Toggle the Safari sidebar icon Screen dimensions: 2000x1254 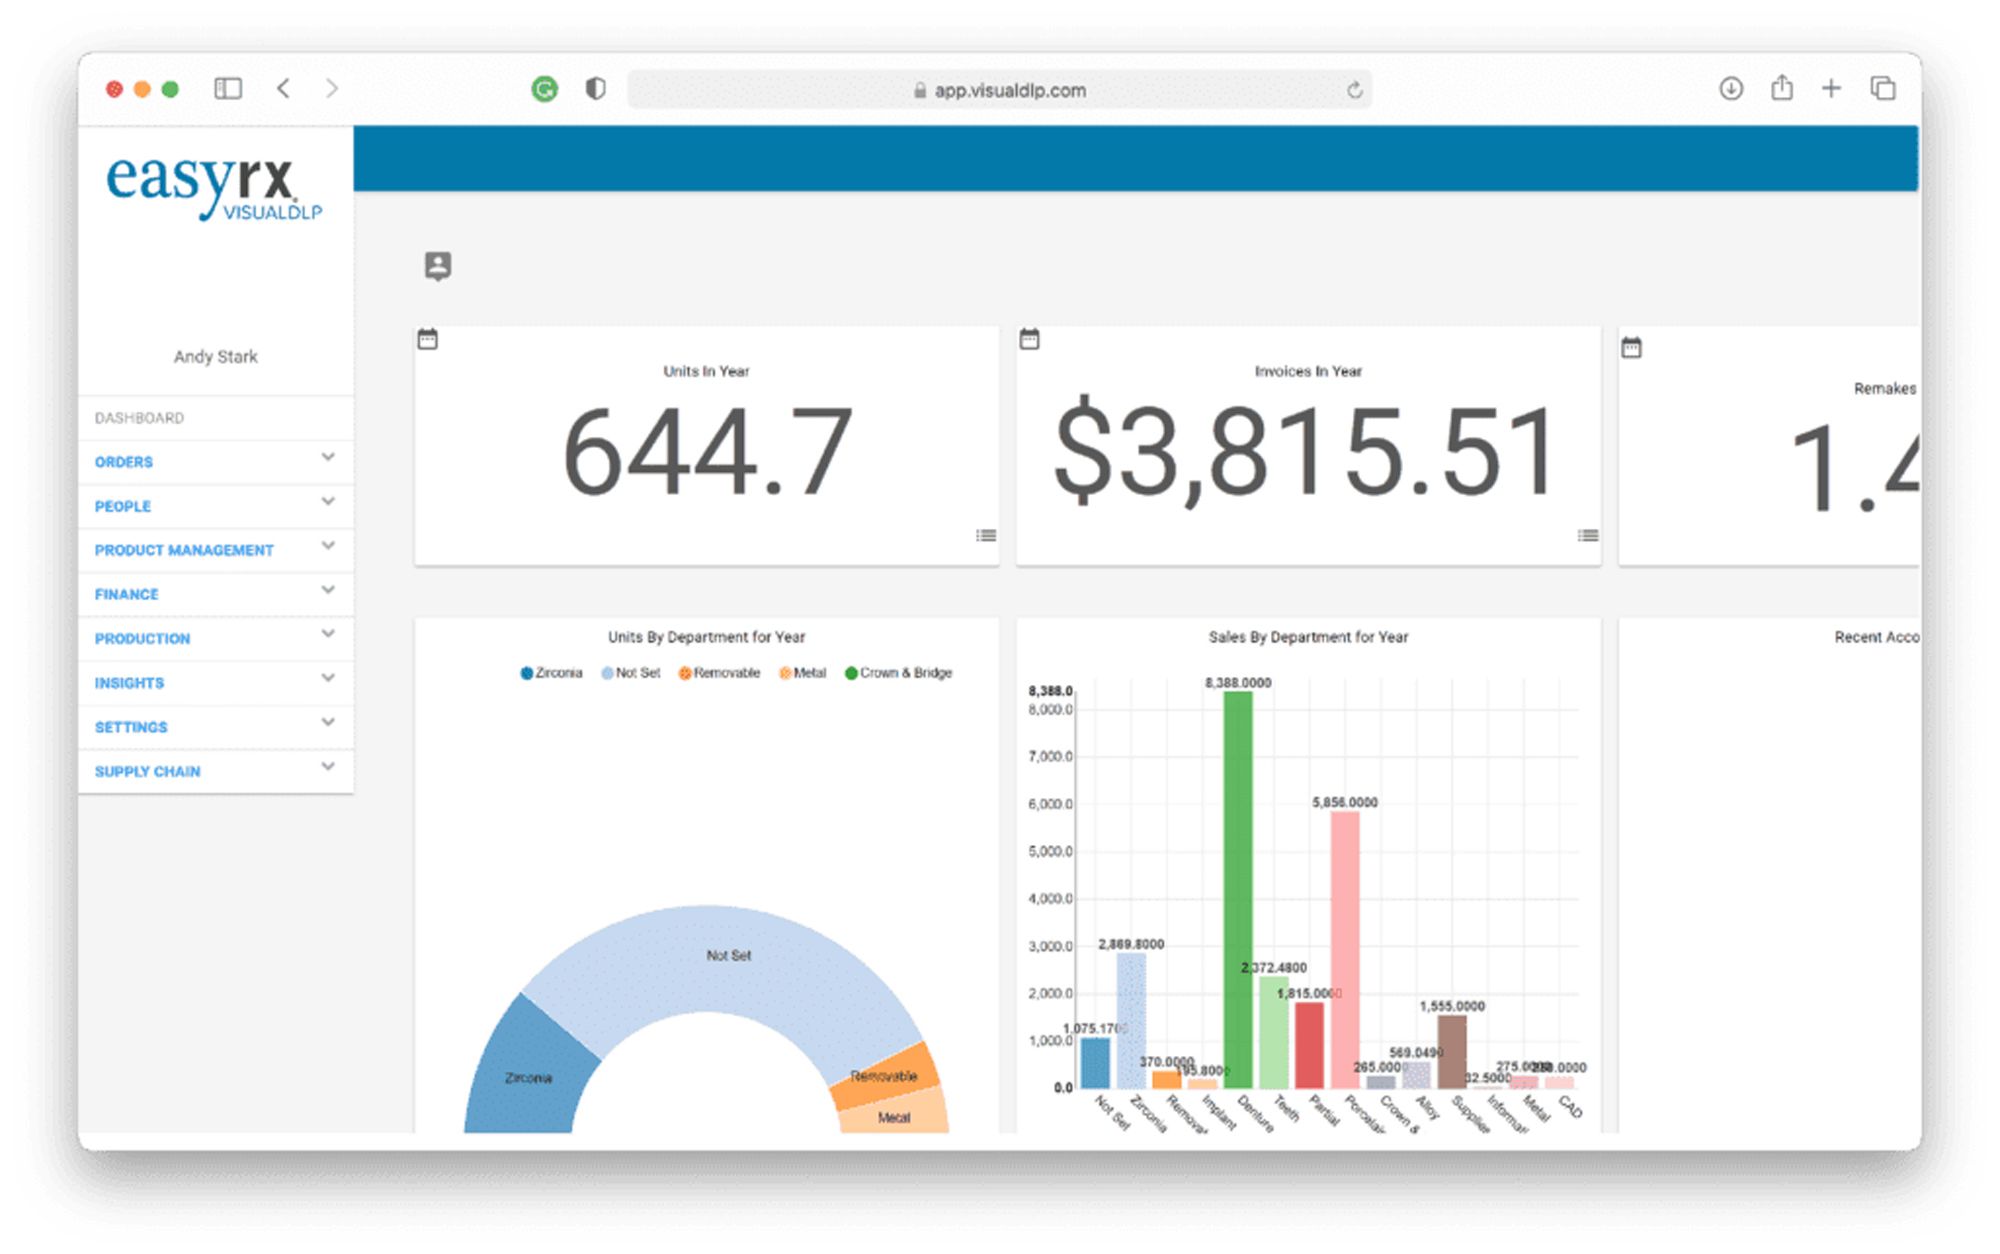pyautogui.click(x=228, y=89)
